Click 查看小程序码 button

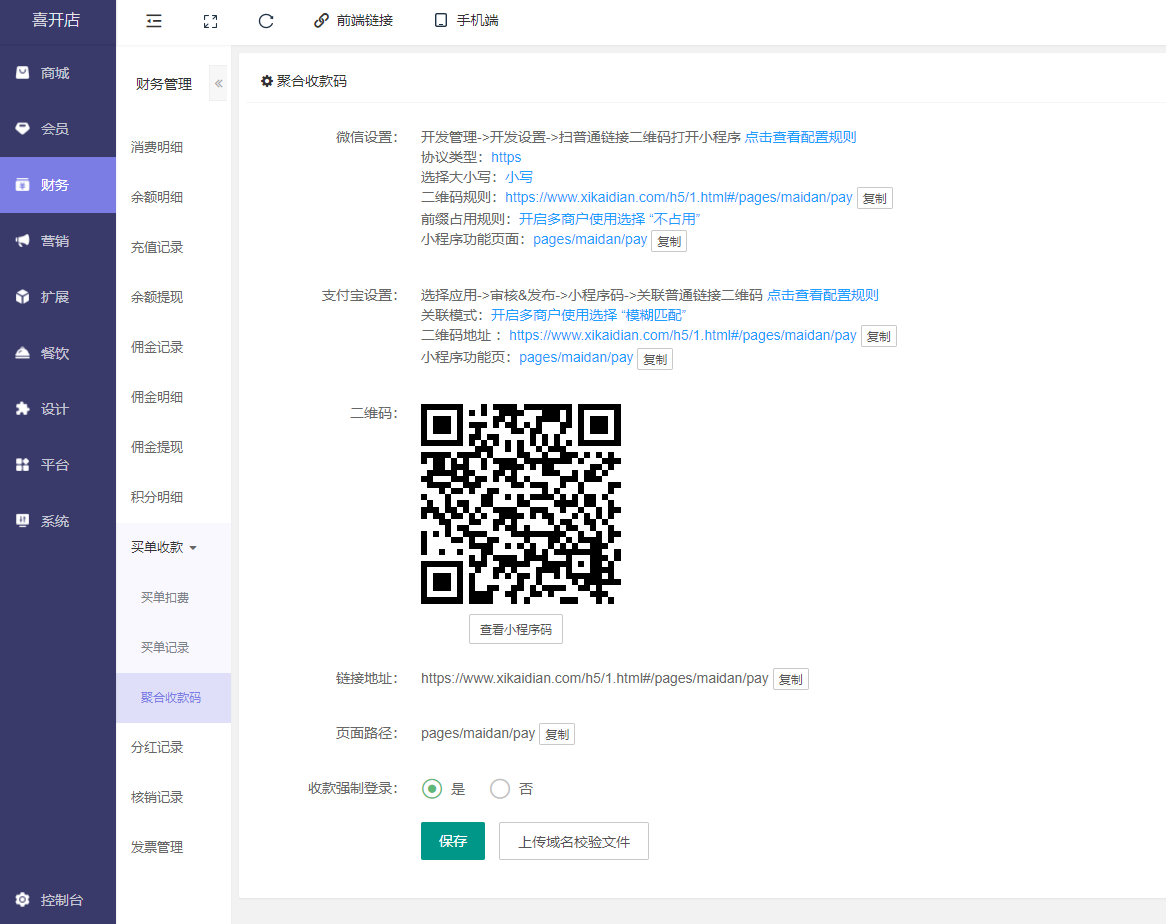pos(516,630)
